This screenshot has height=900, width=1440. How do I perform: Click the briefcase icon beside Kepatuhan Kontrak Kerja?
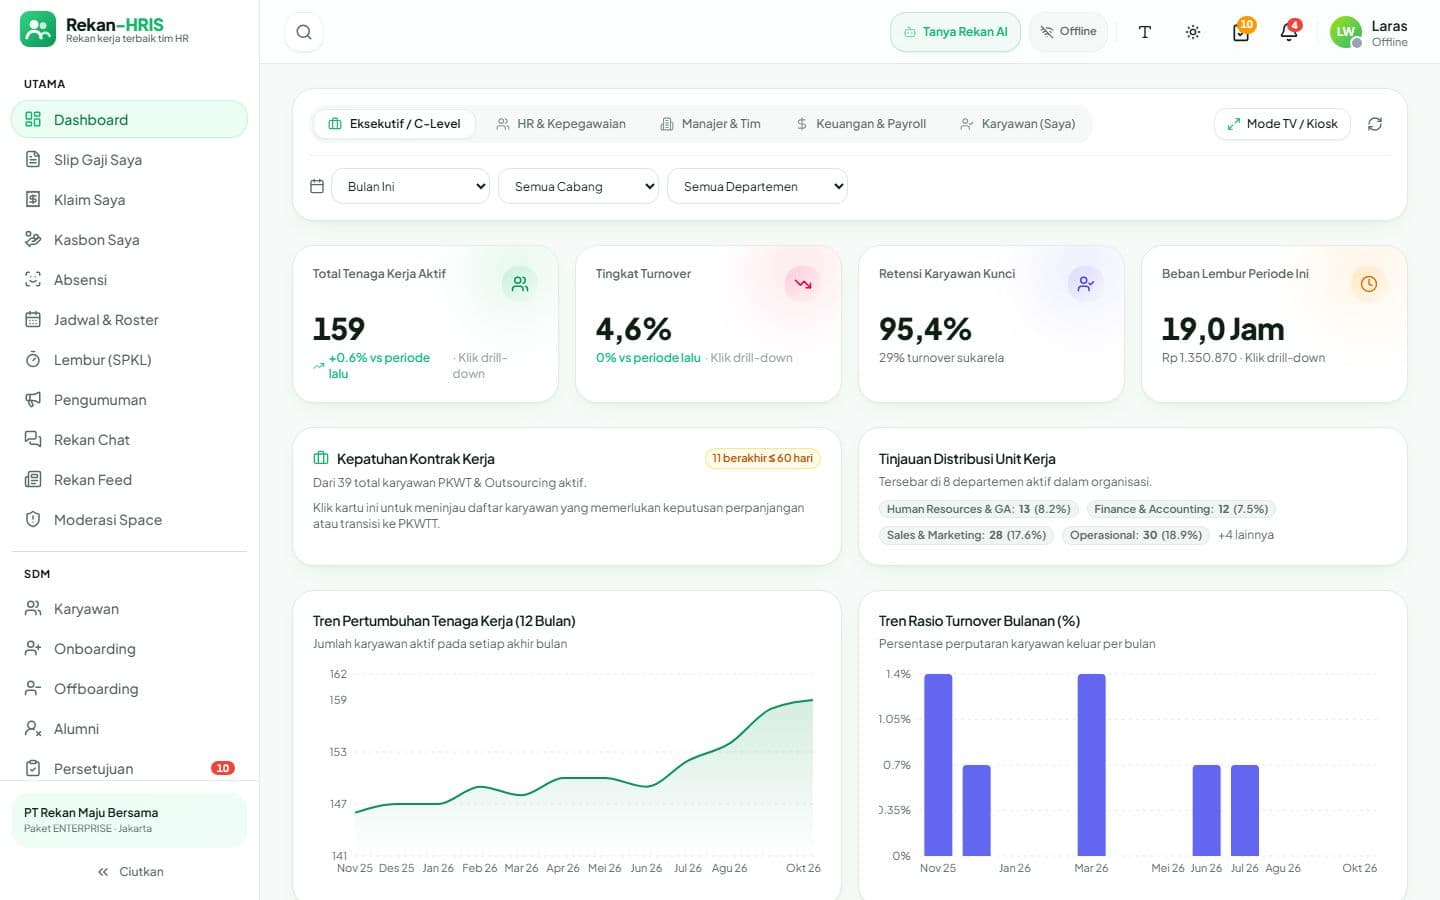(321, 458)
